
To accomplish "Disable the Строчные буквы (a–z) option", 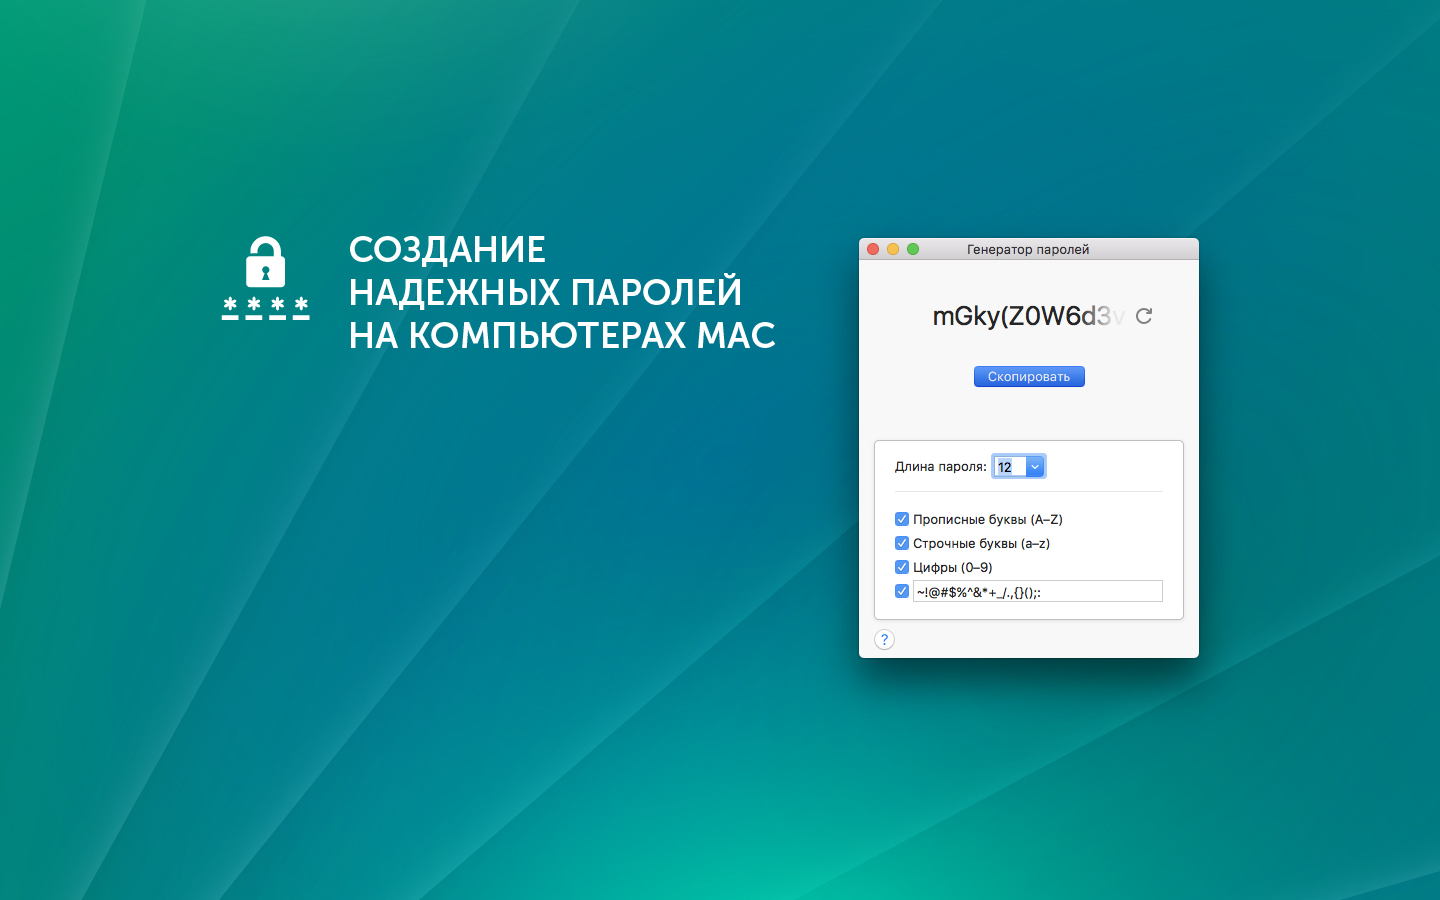I will coord(902,542).
